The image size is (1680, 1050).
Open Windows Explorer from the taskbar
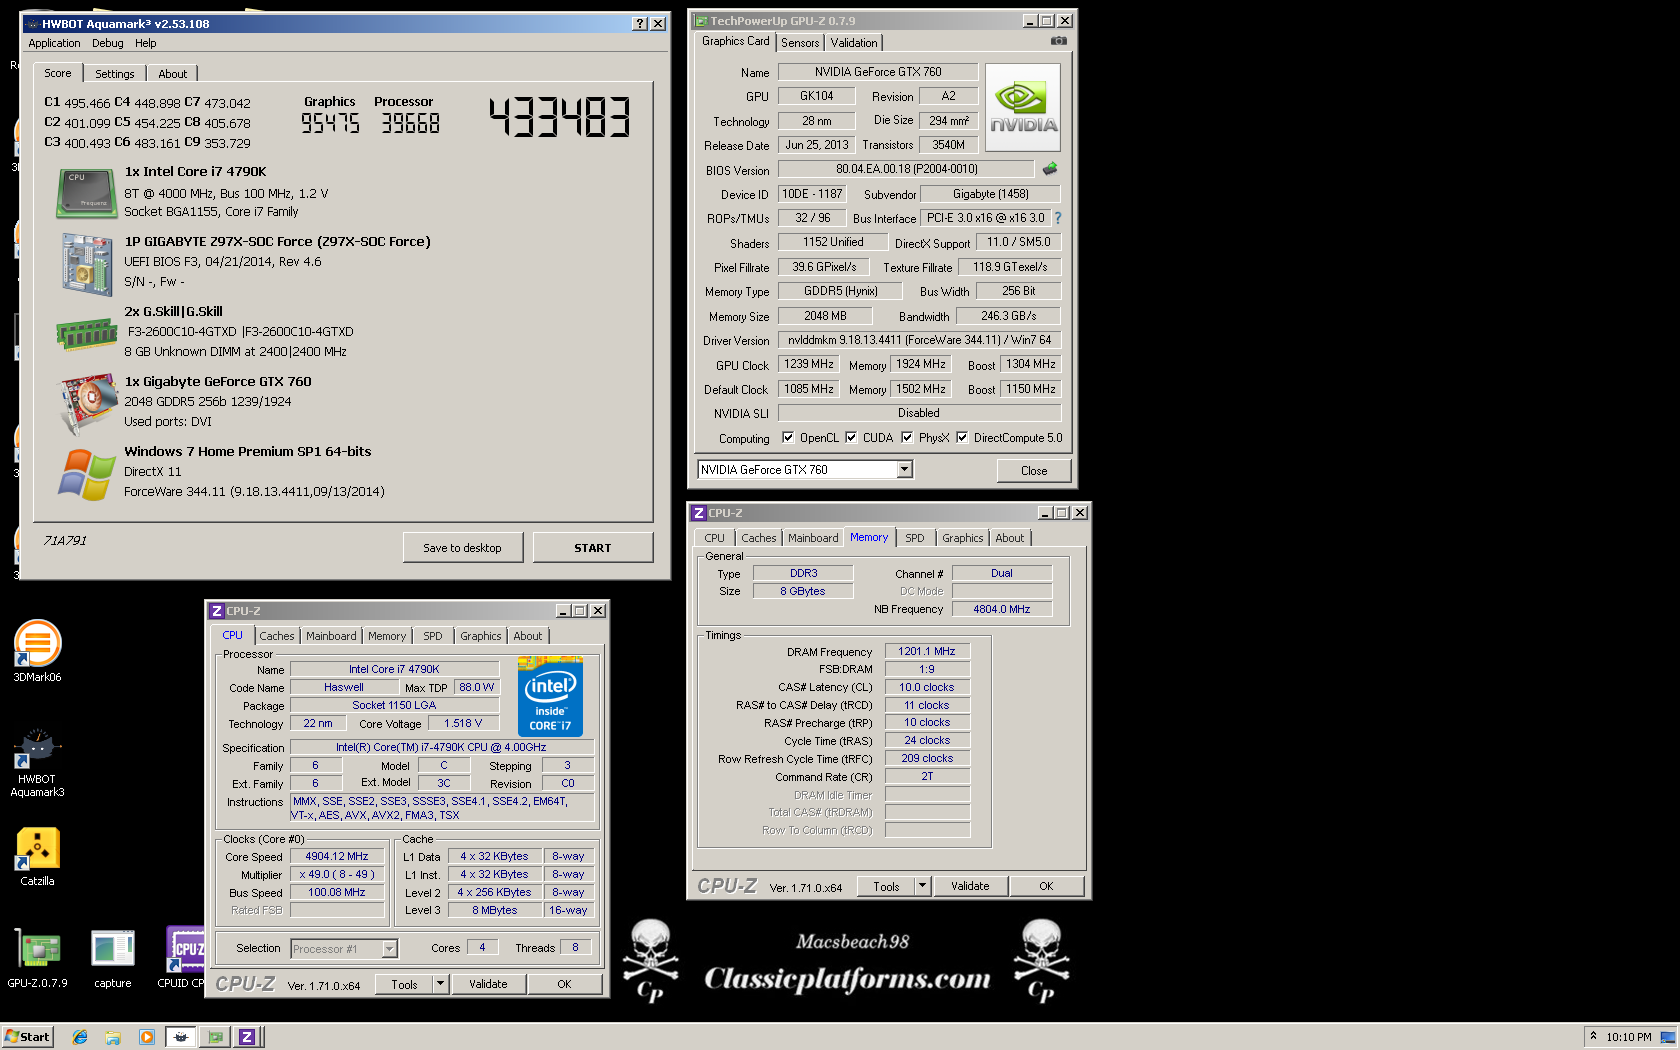[x=113, y=1037]
